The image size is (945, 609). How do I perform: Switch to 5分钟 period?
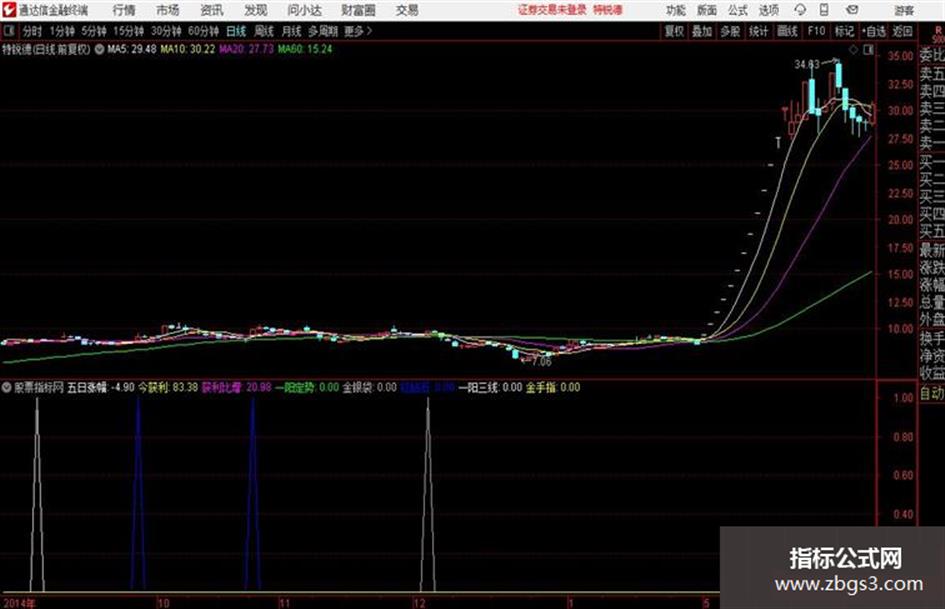pyautogui.click(x=93, y=31)
